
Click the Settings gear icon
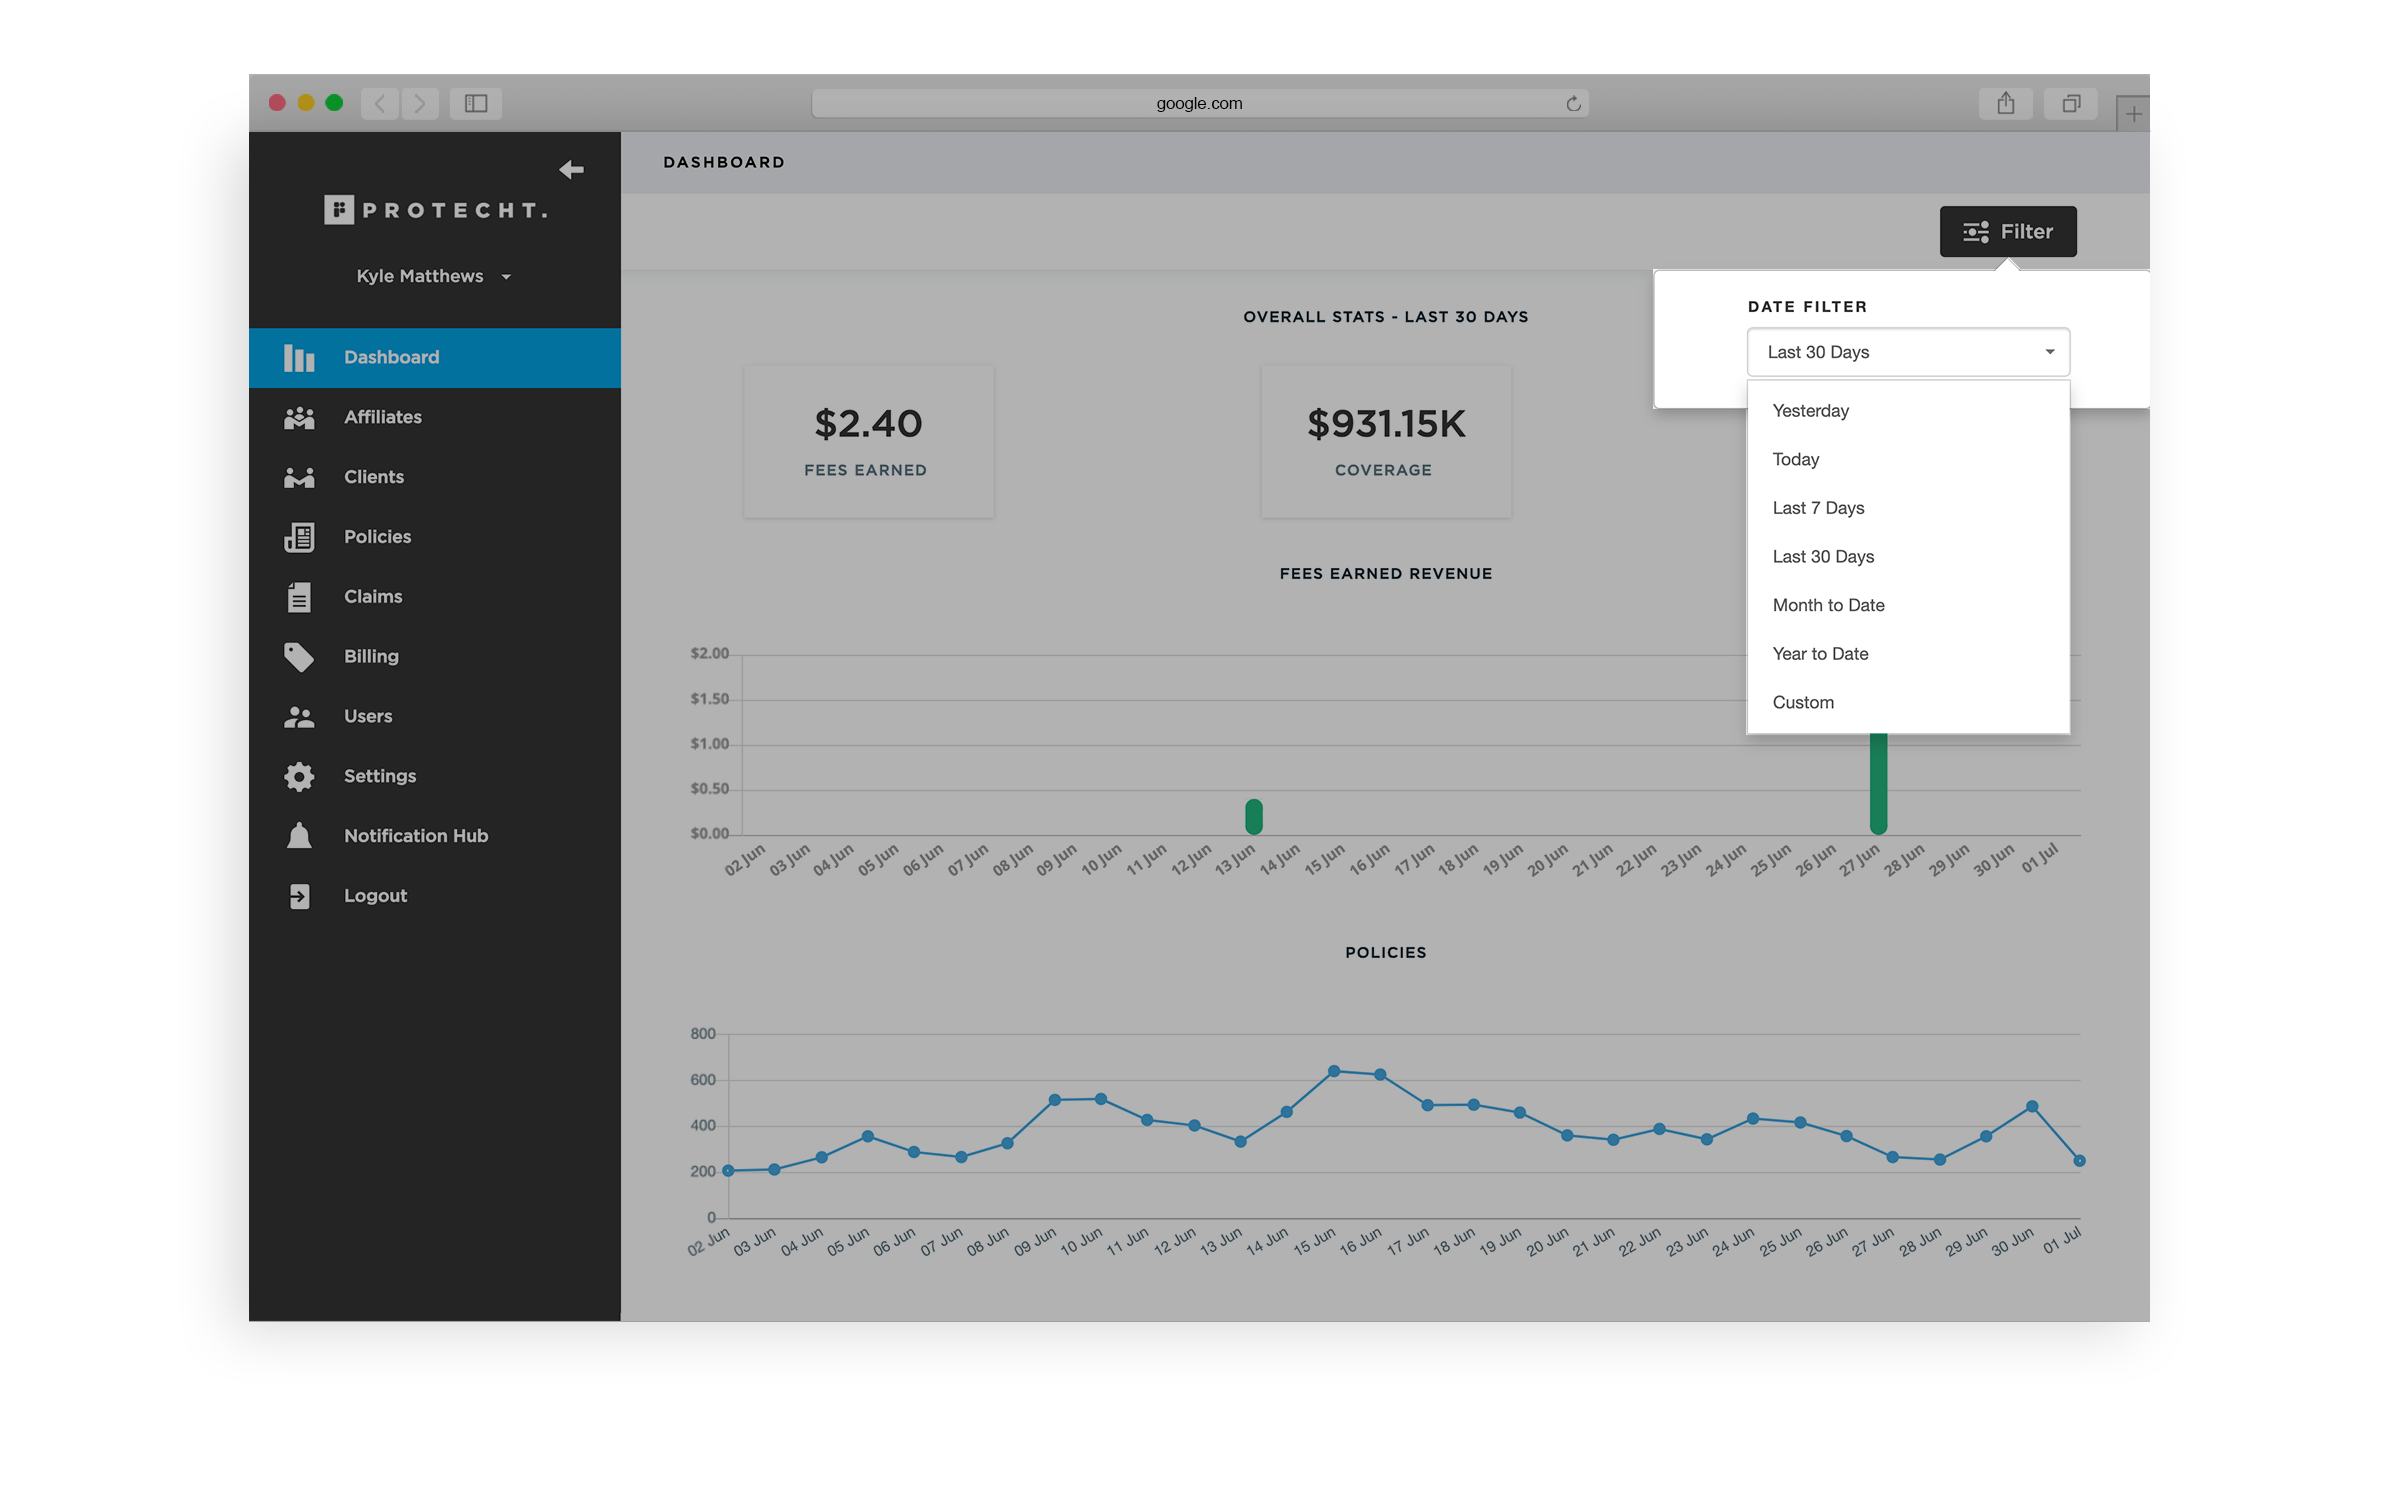(299, 776)
